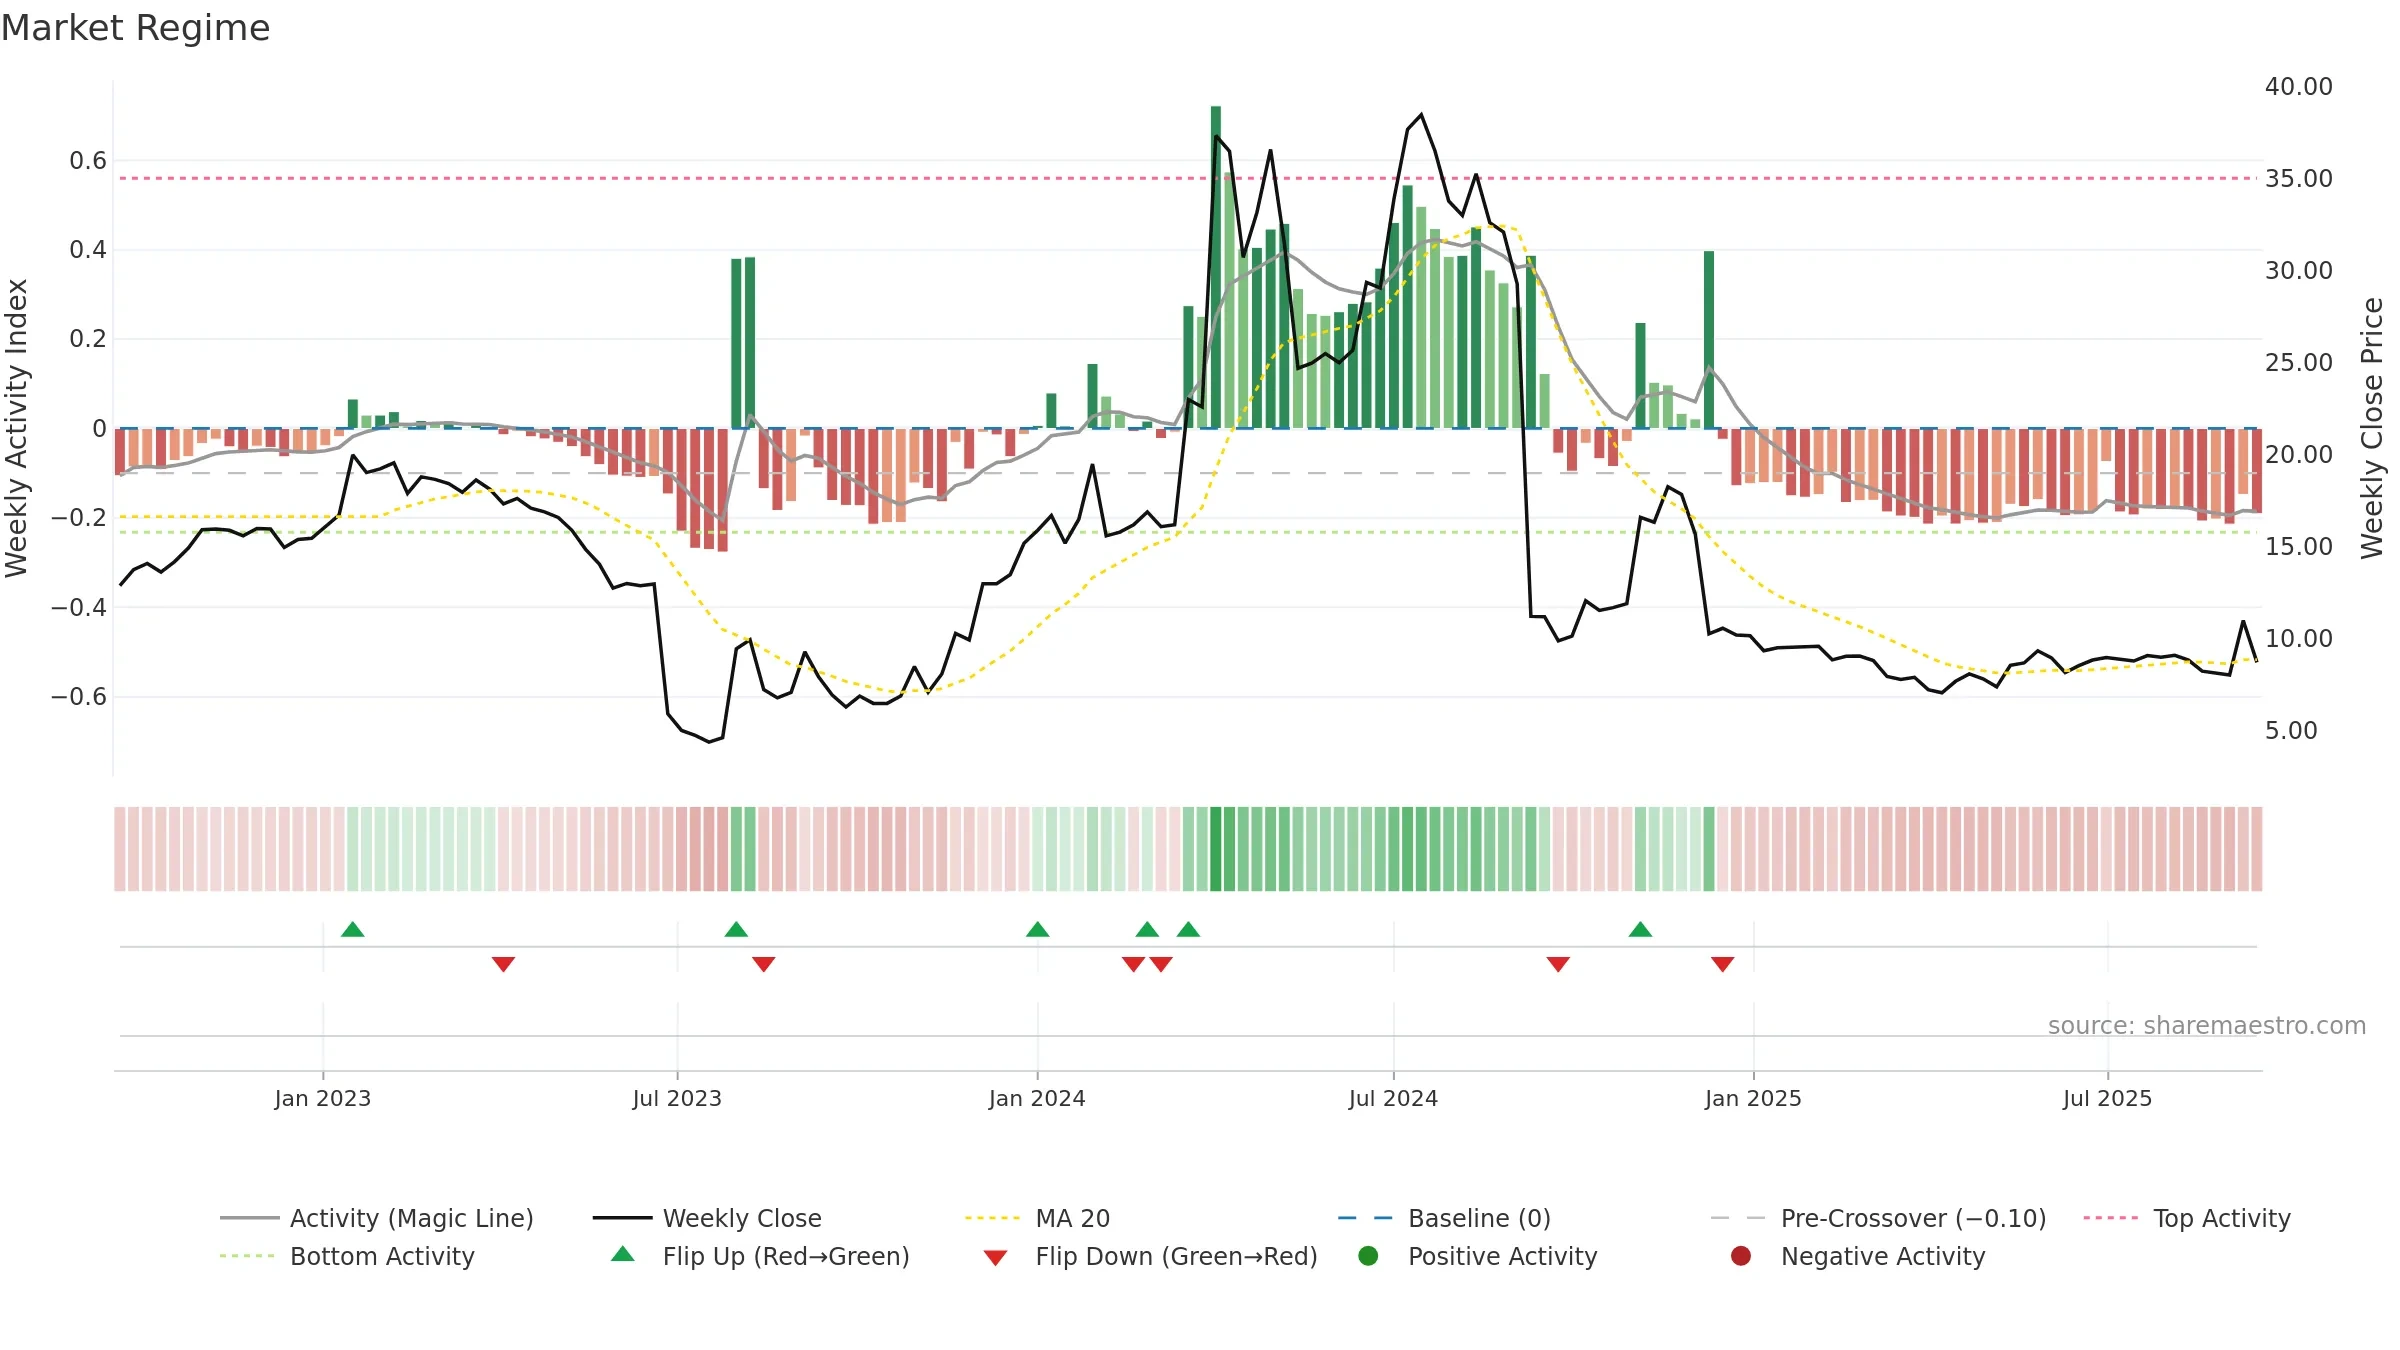Toggle the Activity (Magic Line) legend entry

click(377, 1218)
